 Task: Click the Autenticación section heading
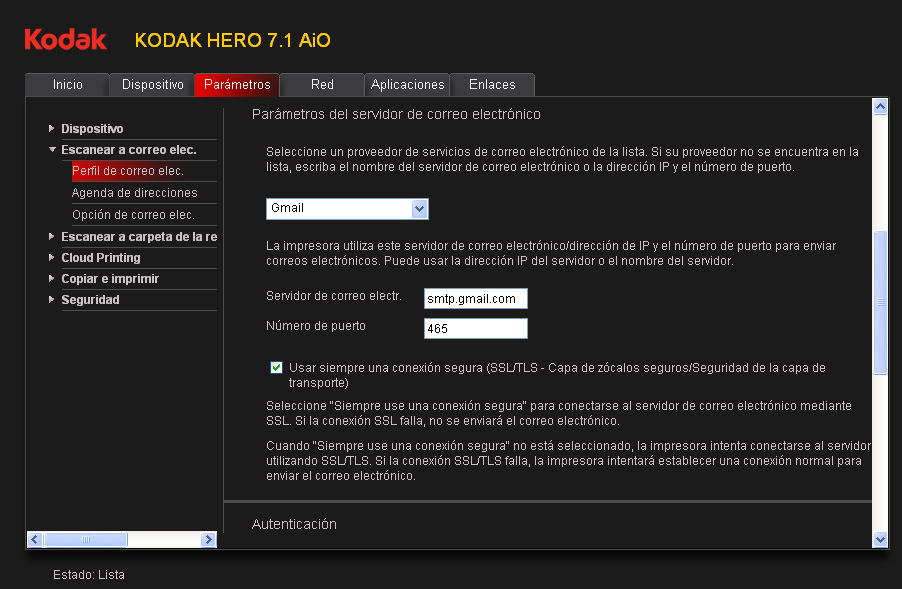[294, 524]
